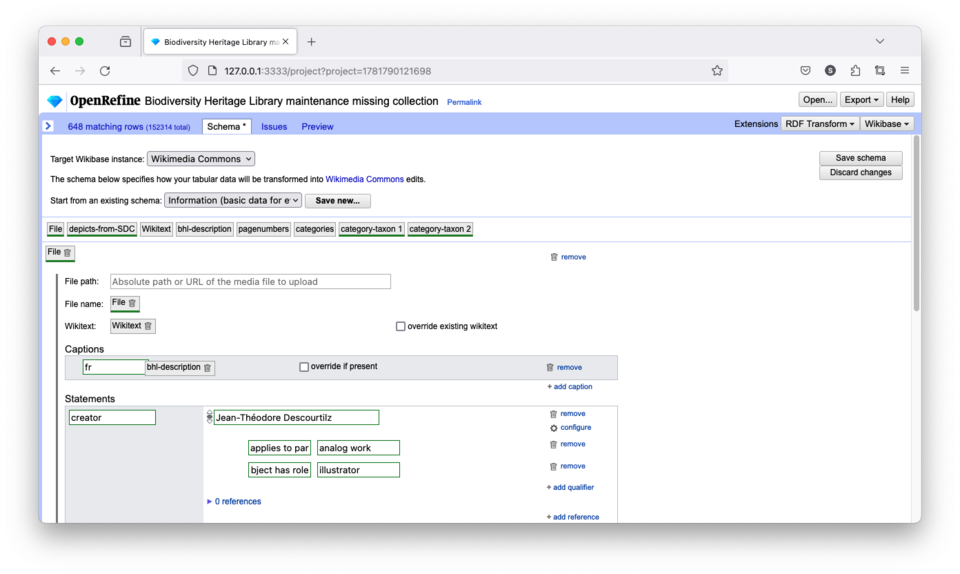Click the illustrator value field

pos(358,470)
